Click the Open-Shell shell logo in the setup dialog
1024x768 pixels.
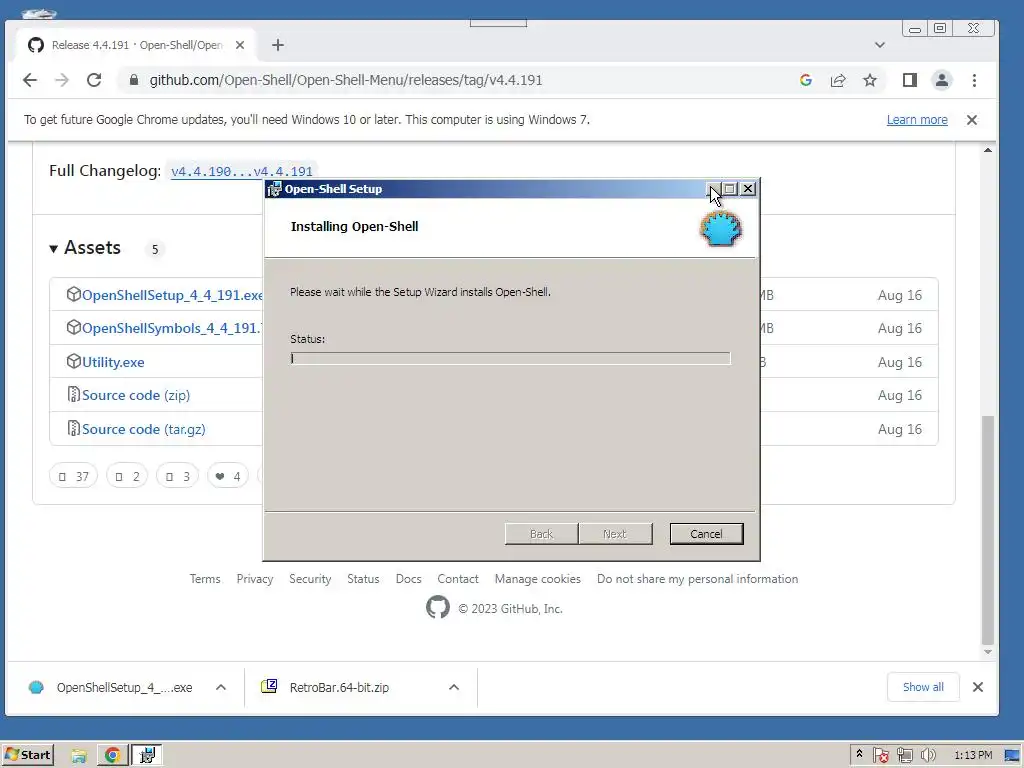pyautogui.click(x=720, y=229)
